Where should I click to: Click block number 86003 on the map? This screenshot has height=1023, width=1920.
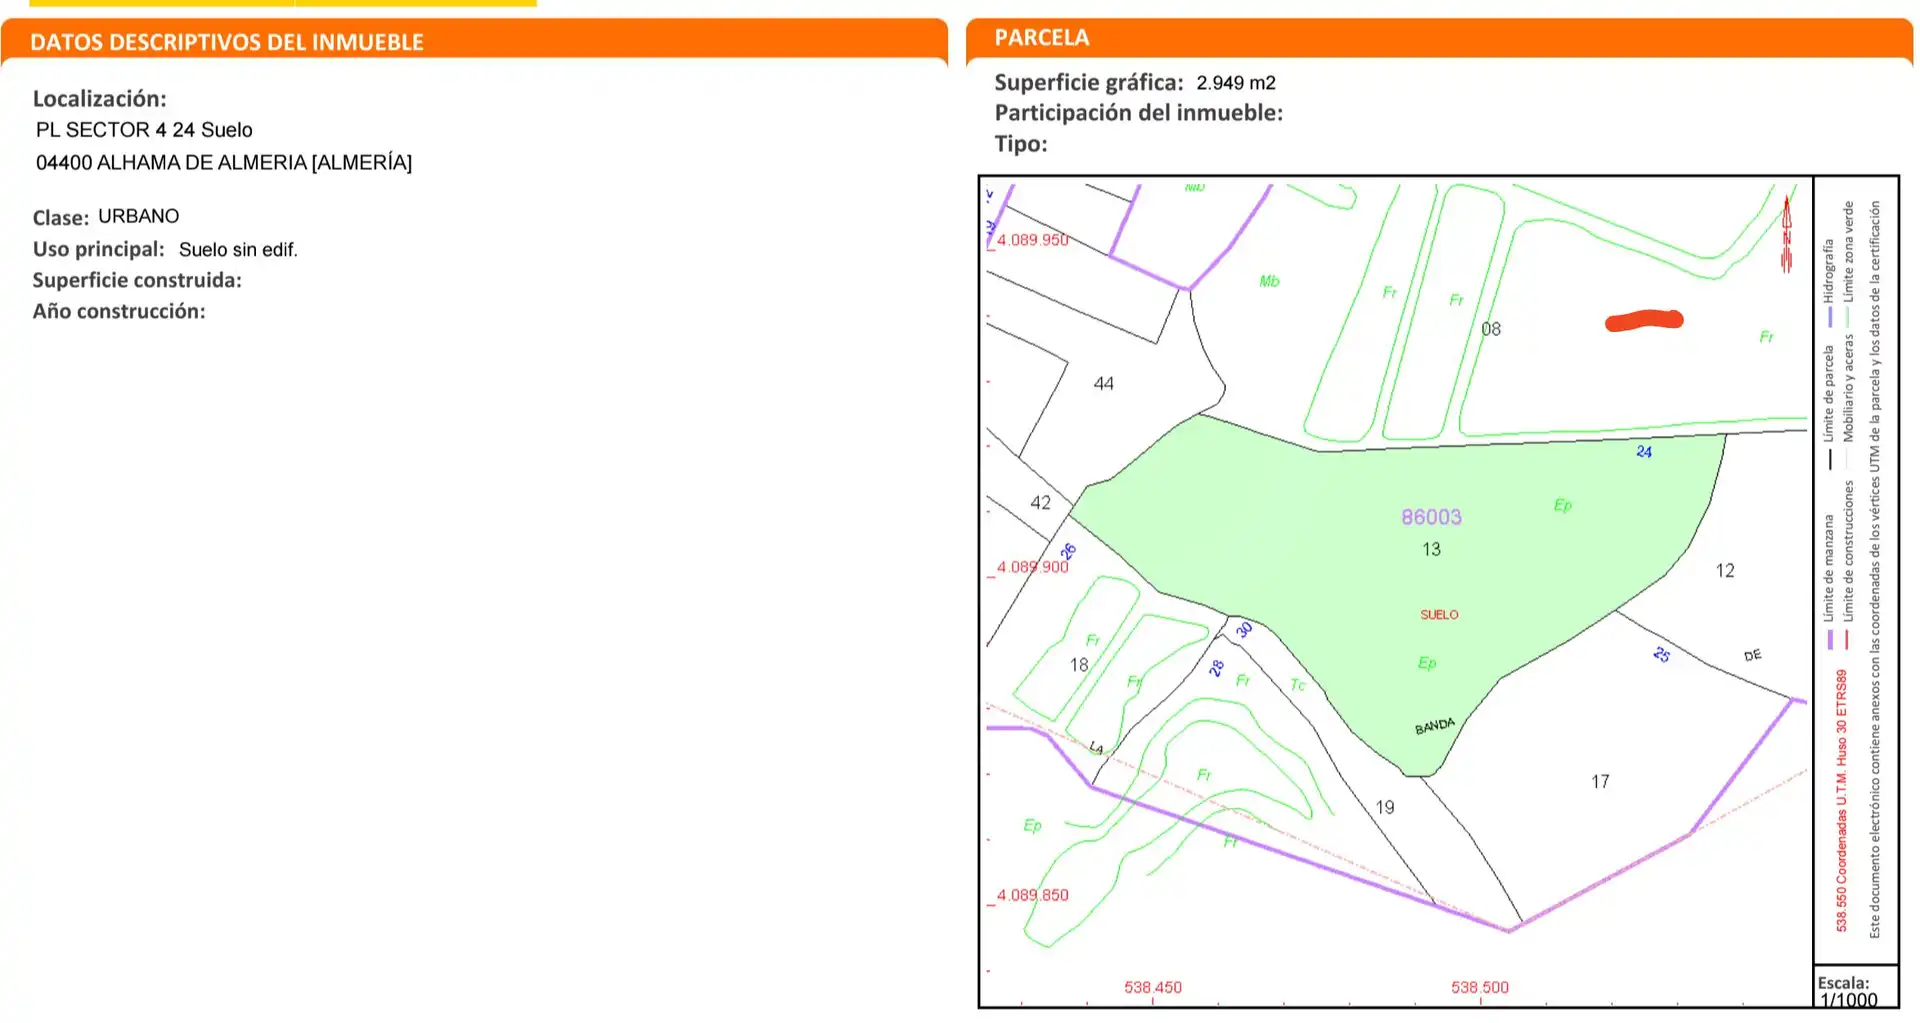[x=1431, y=517]
